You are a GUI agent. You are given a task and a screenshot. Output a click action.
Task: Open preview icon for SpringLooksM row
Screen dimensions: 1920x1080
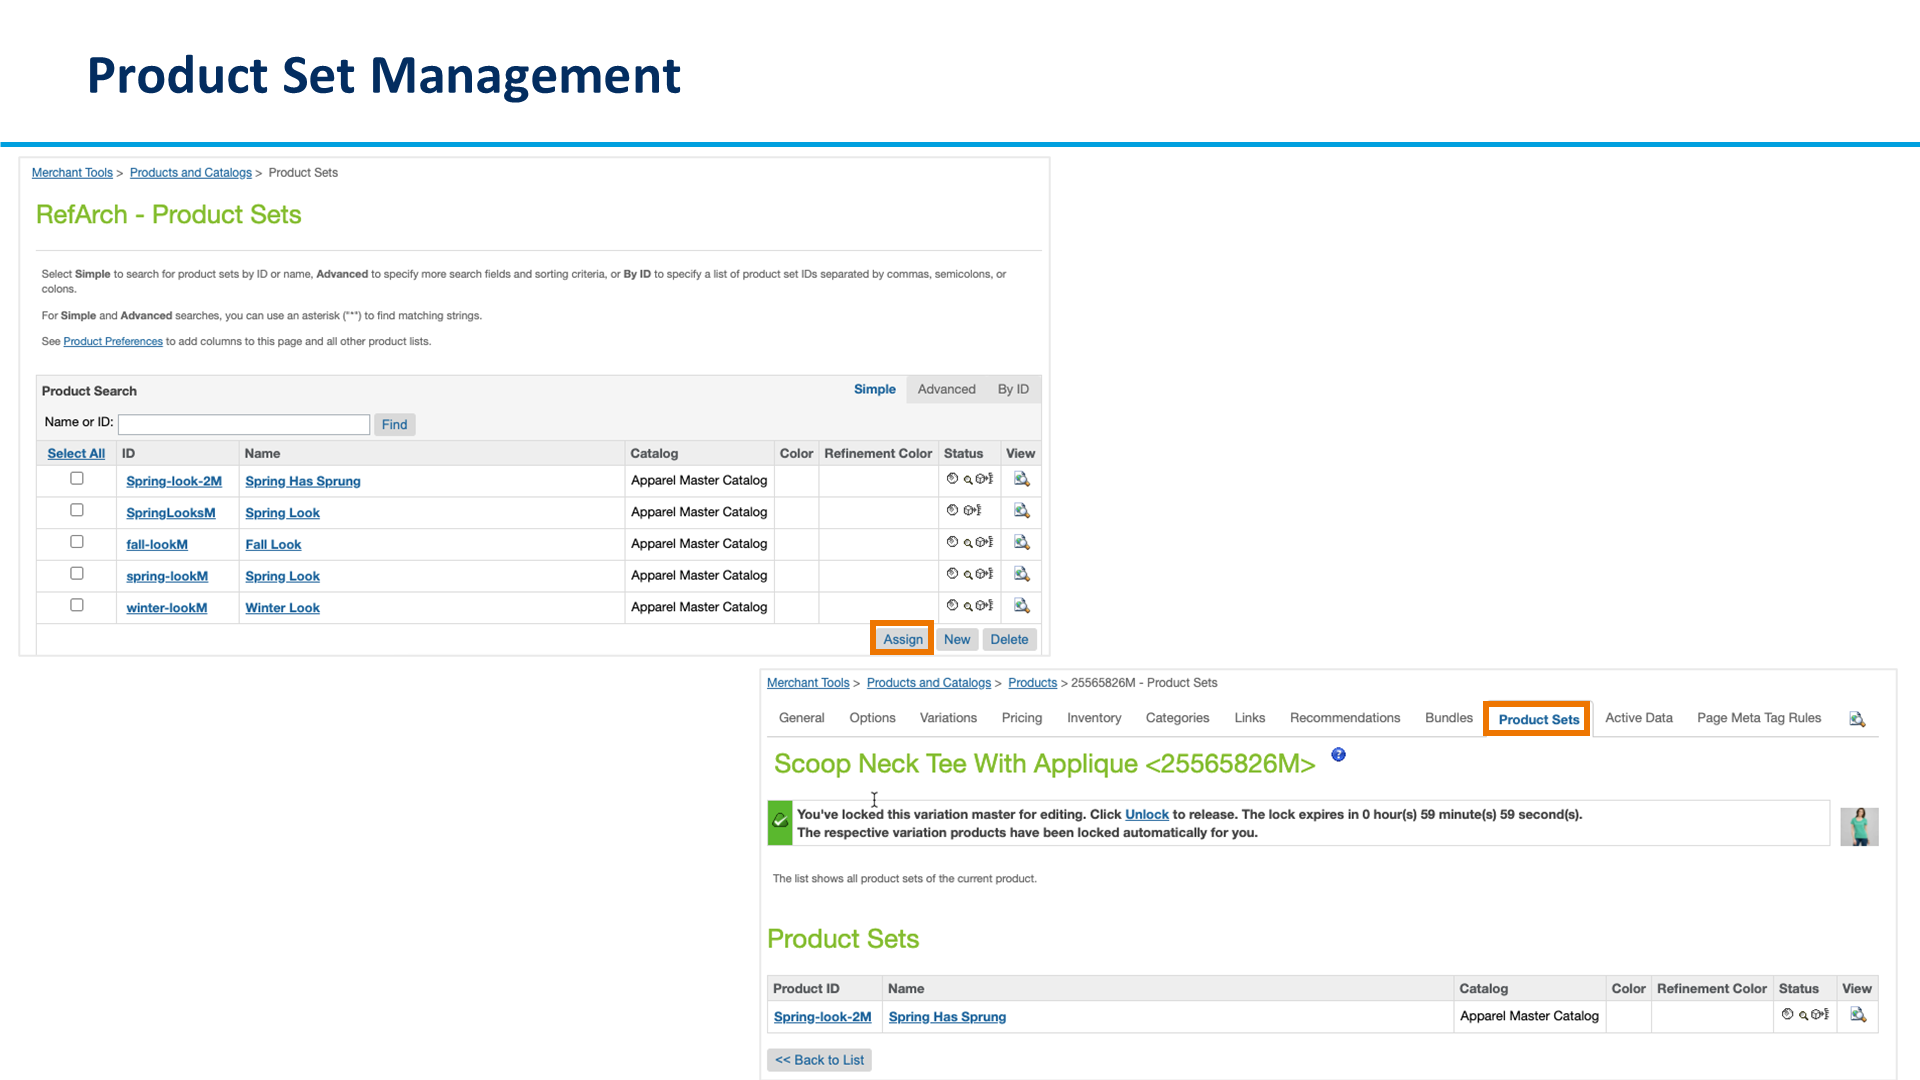(1021, 511)
